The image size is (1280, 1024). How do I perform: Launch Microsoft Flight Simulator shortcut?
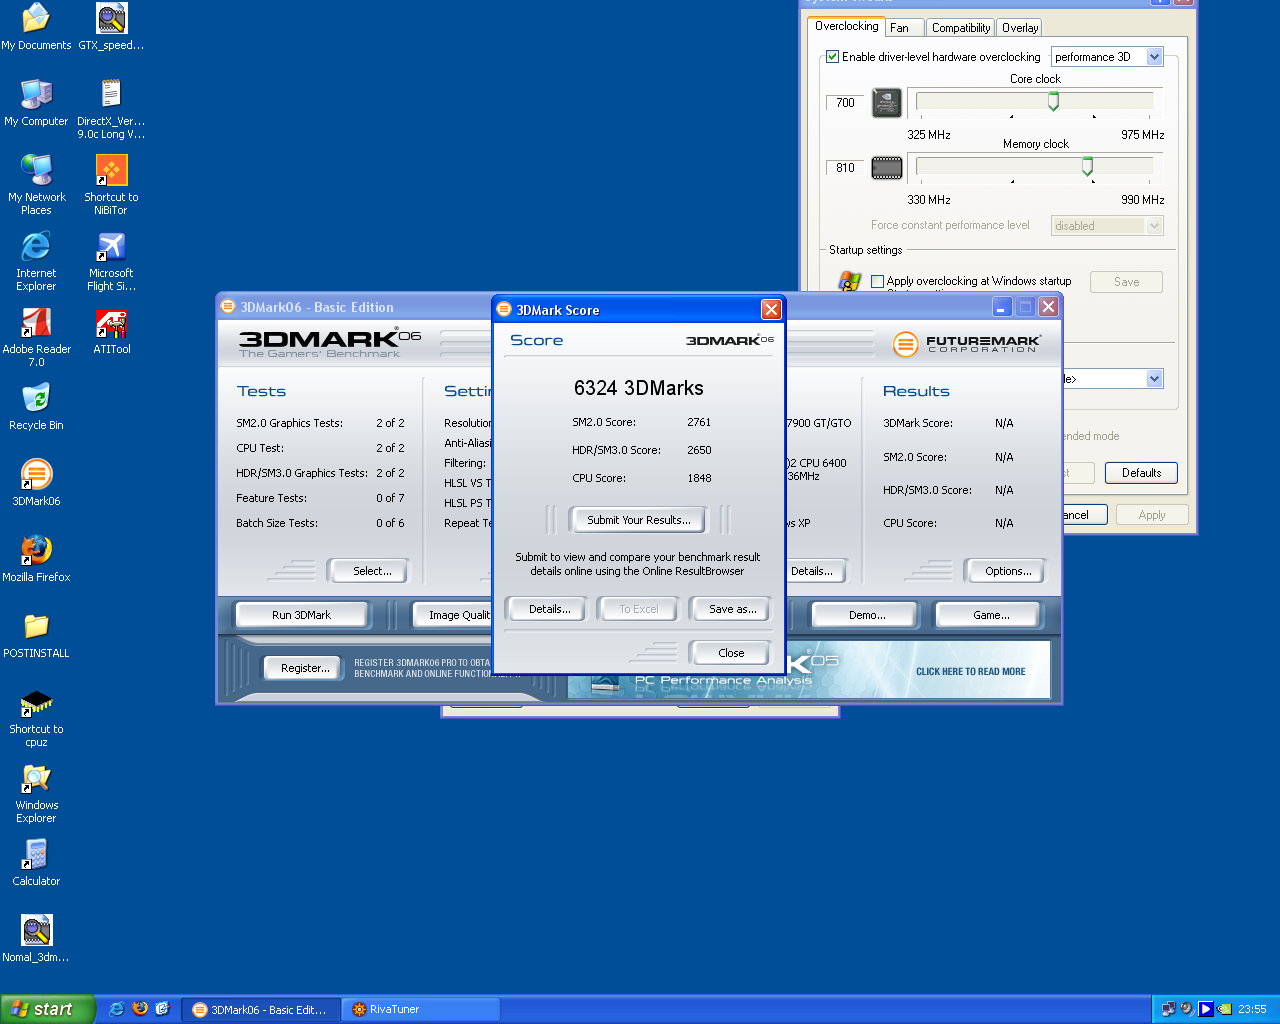(x=111, y=261)
